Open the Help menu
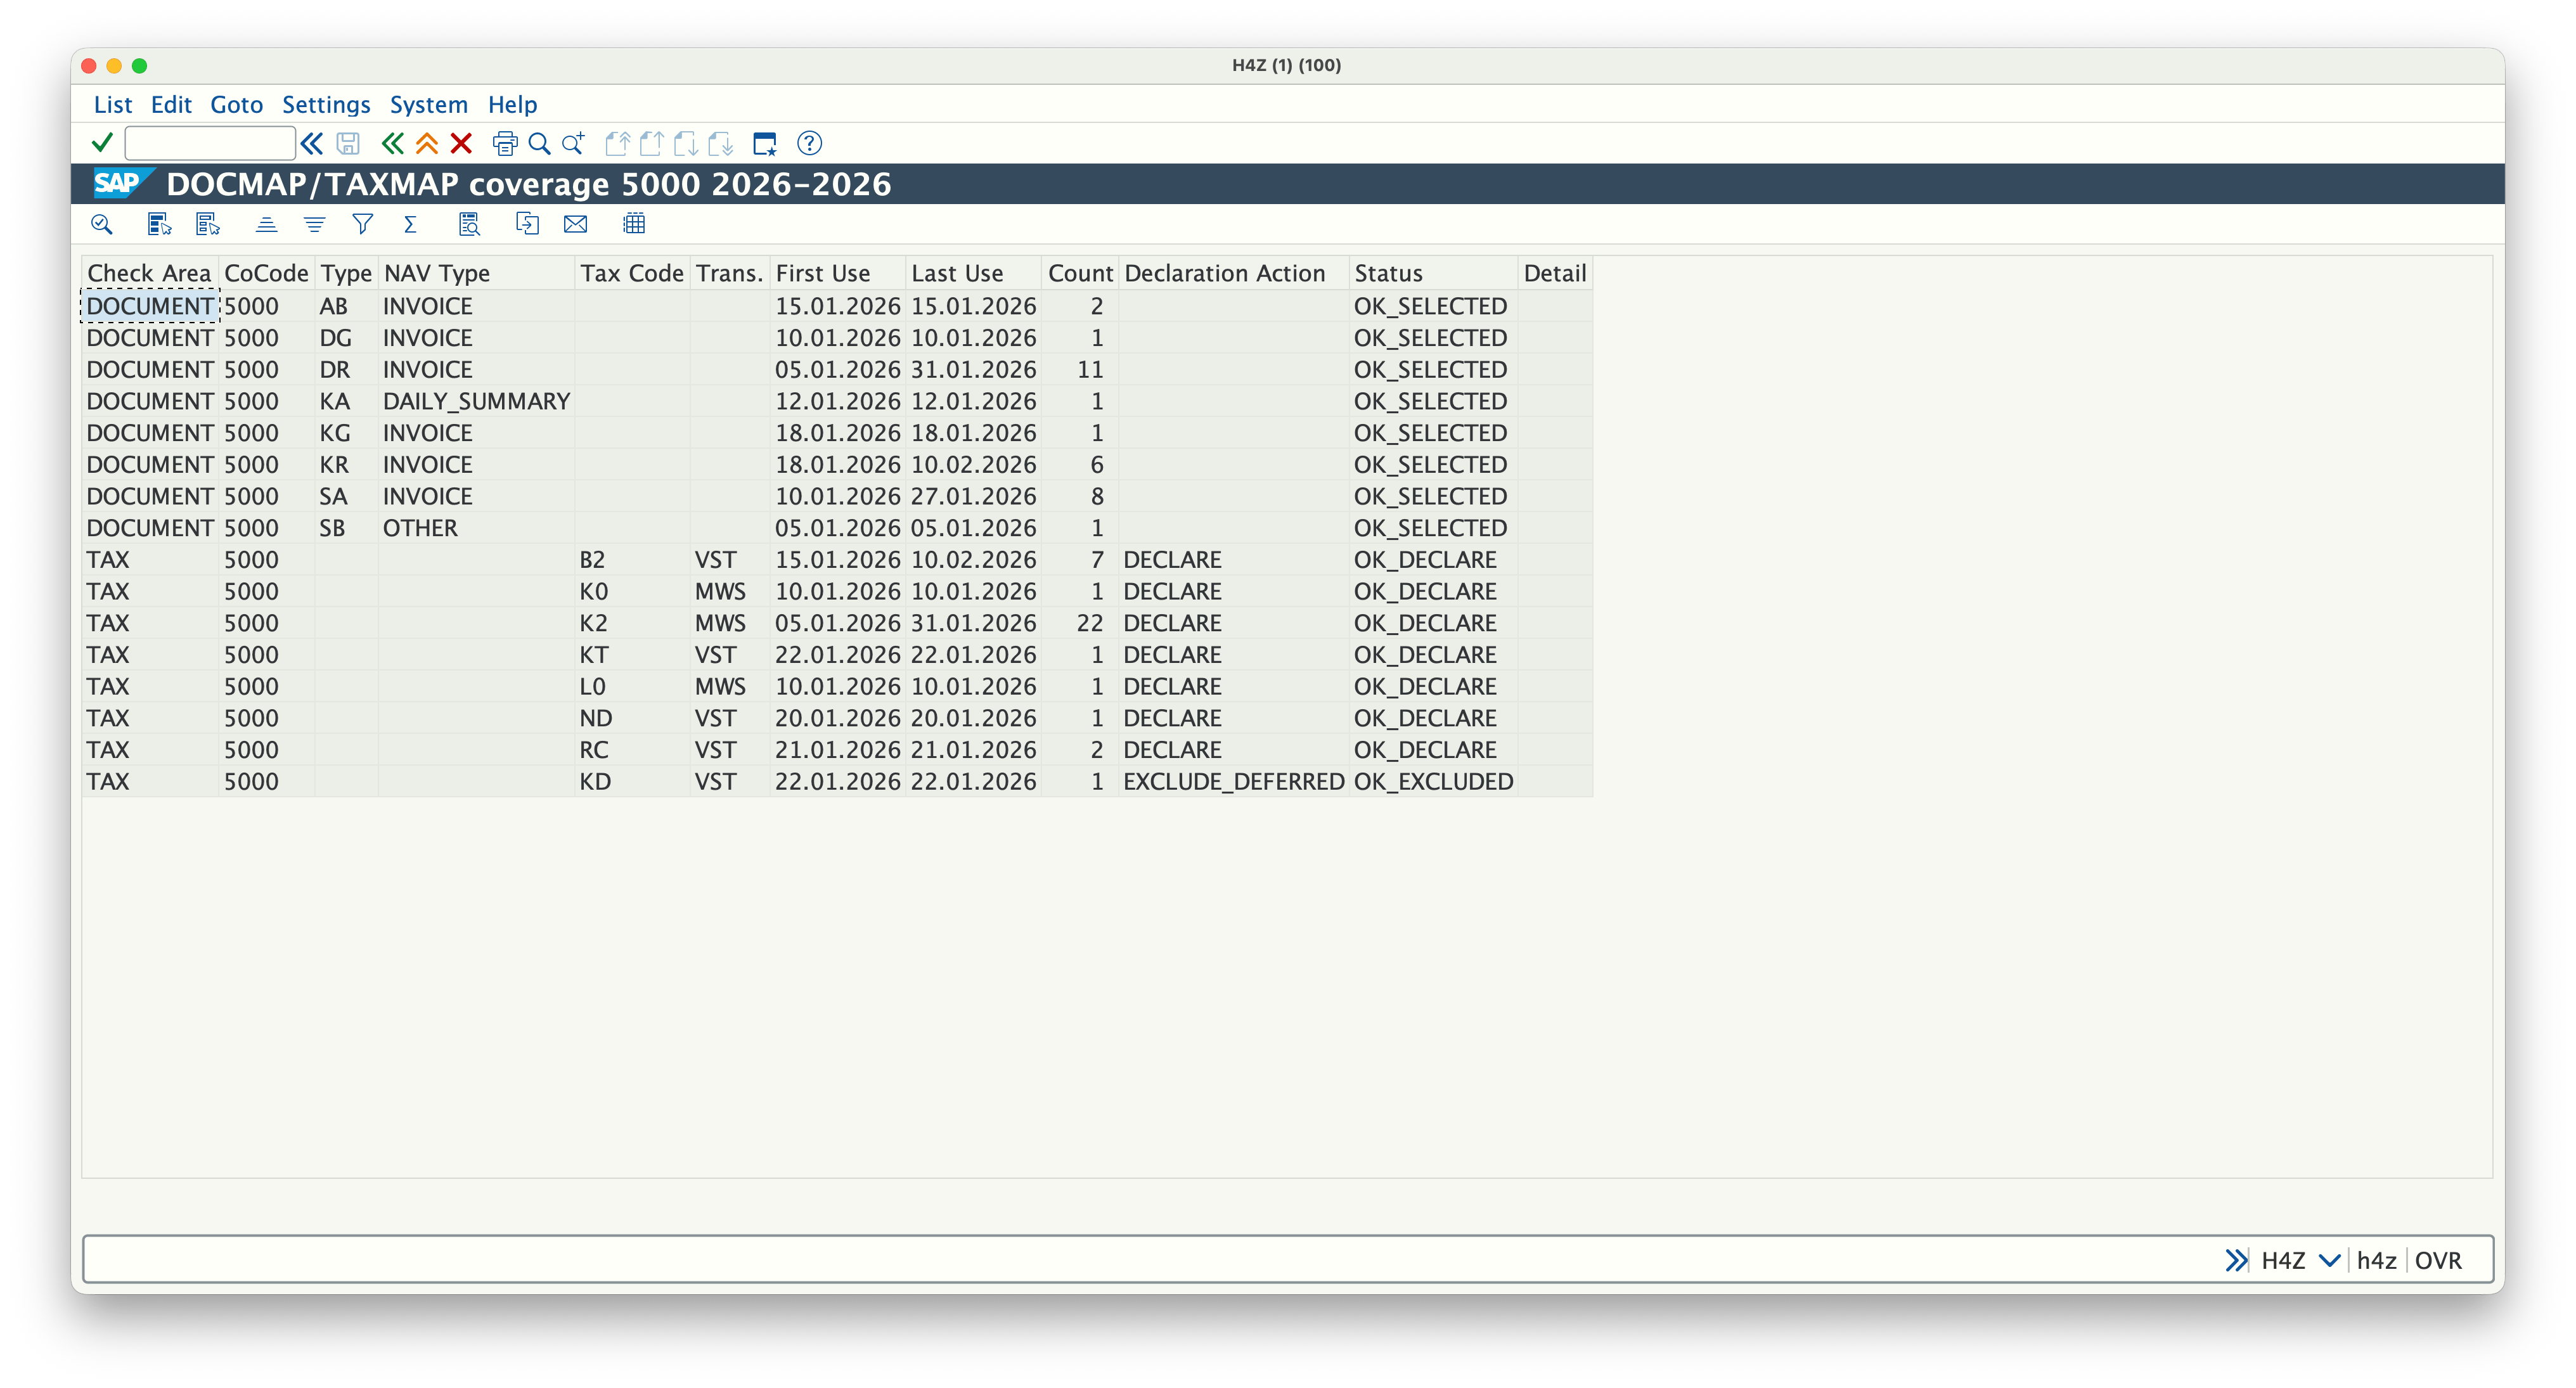 (x=512, y=104)
